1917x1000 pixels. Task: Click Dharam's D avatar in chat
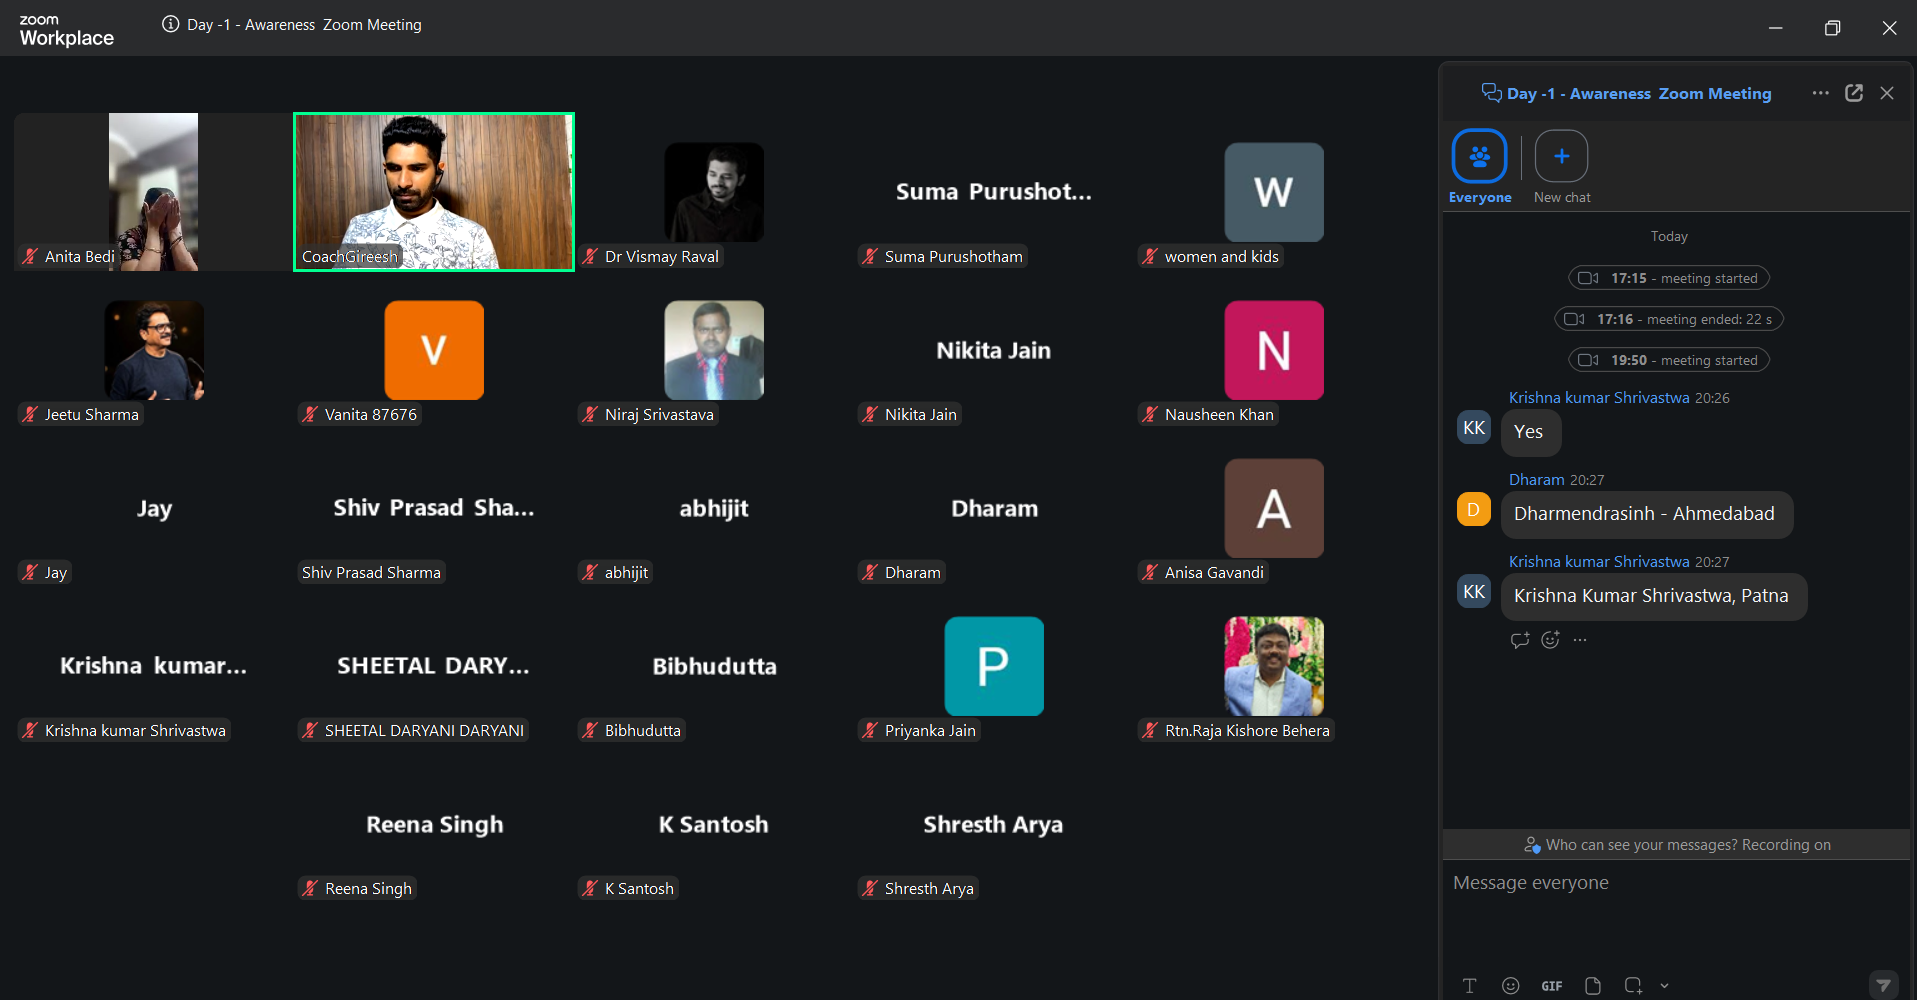click(x=1474, y=510)
